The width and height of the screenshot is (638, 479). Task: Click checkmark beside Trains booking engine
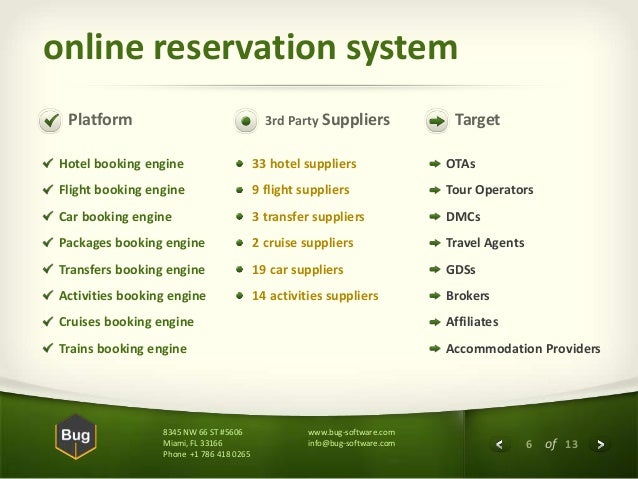point(48,348)
